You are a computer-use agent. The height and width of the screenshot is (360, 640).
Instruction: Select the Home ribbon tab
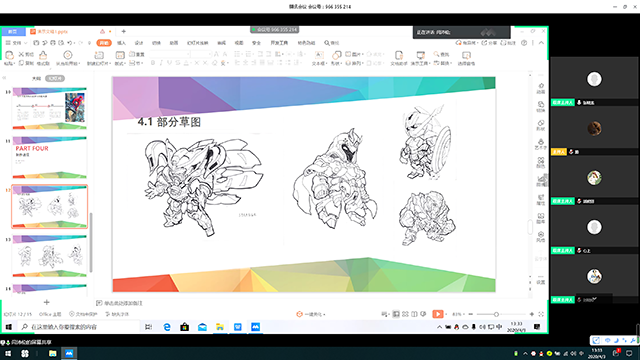pos(104,43)
